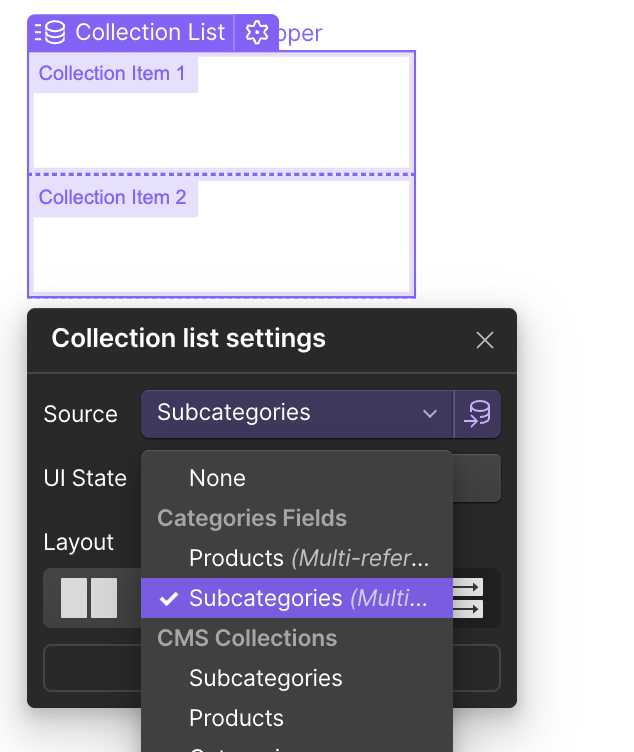Select the Collection Item 1 empty area
This screenshot has width=634, height=752.
pos(221,131)
